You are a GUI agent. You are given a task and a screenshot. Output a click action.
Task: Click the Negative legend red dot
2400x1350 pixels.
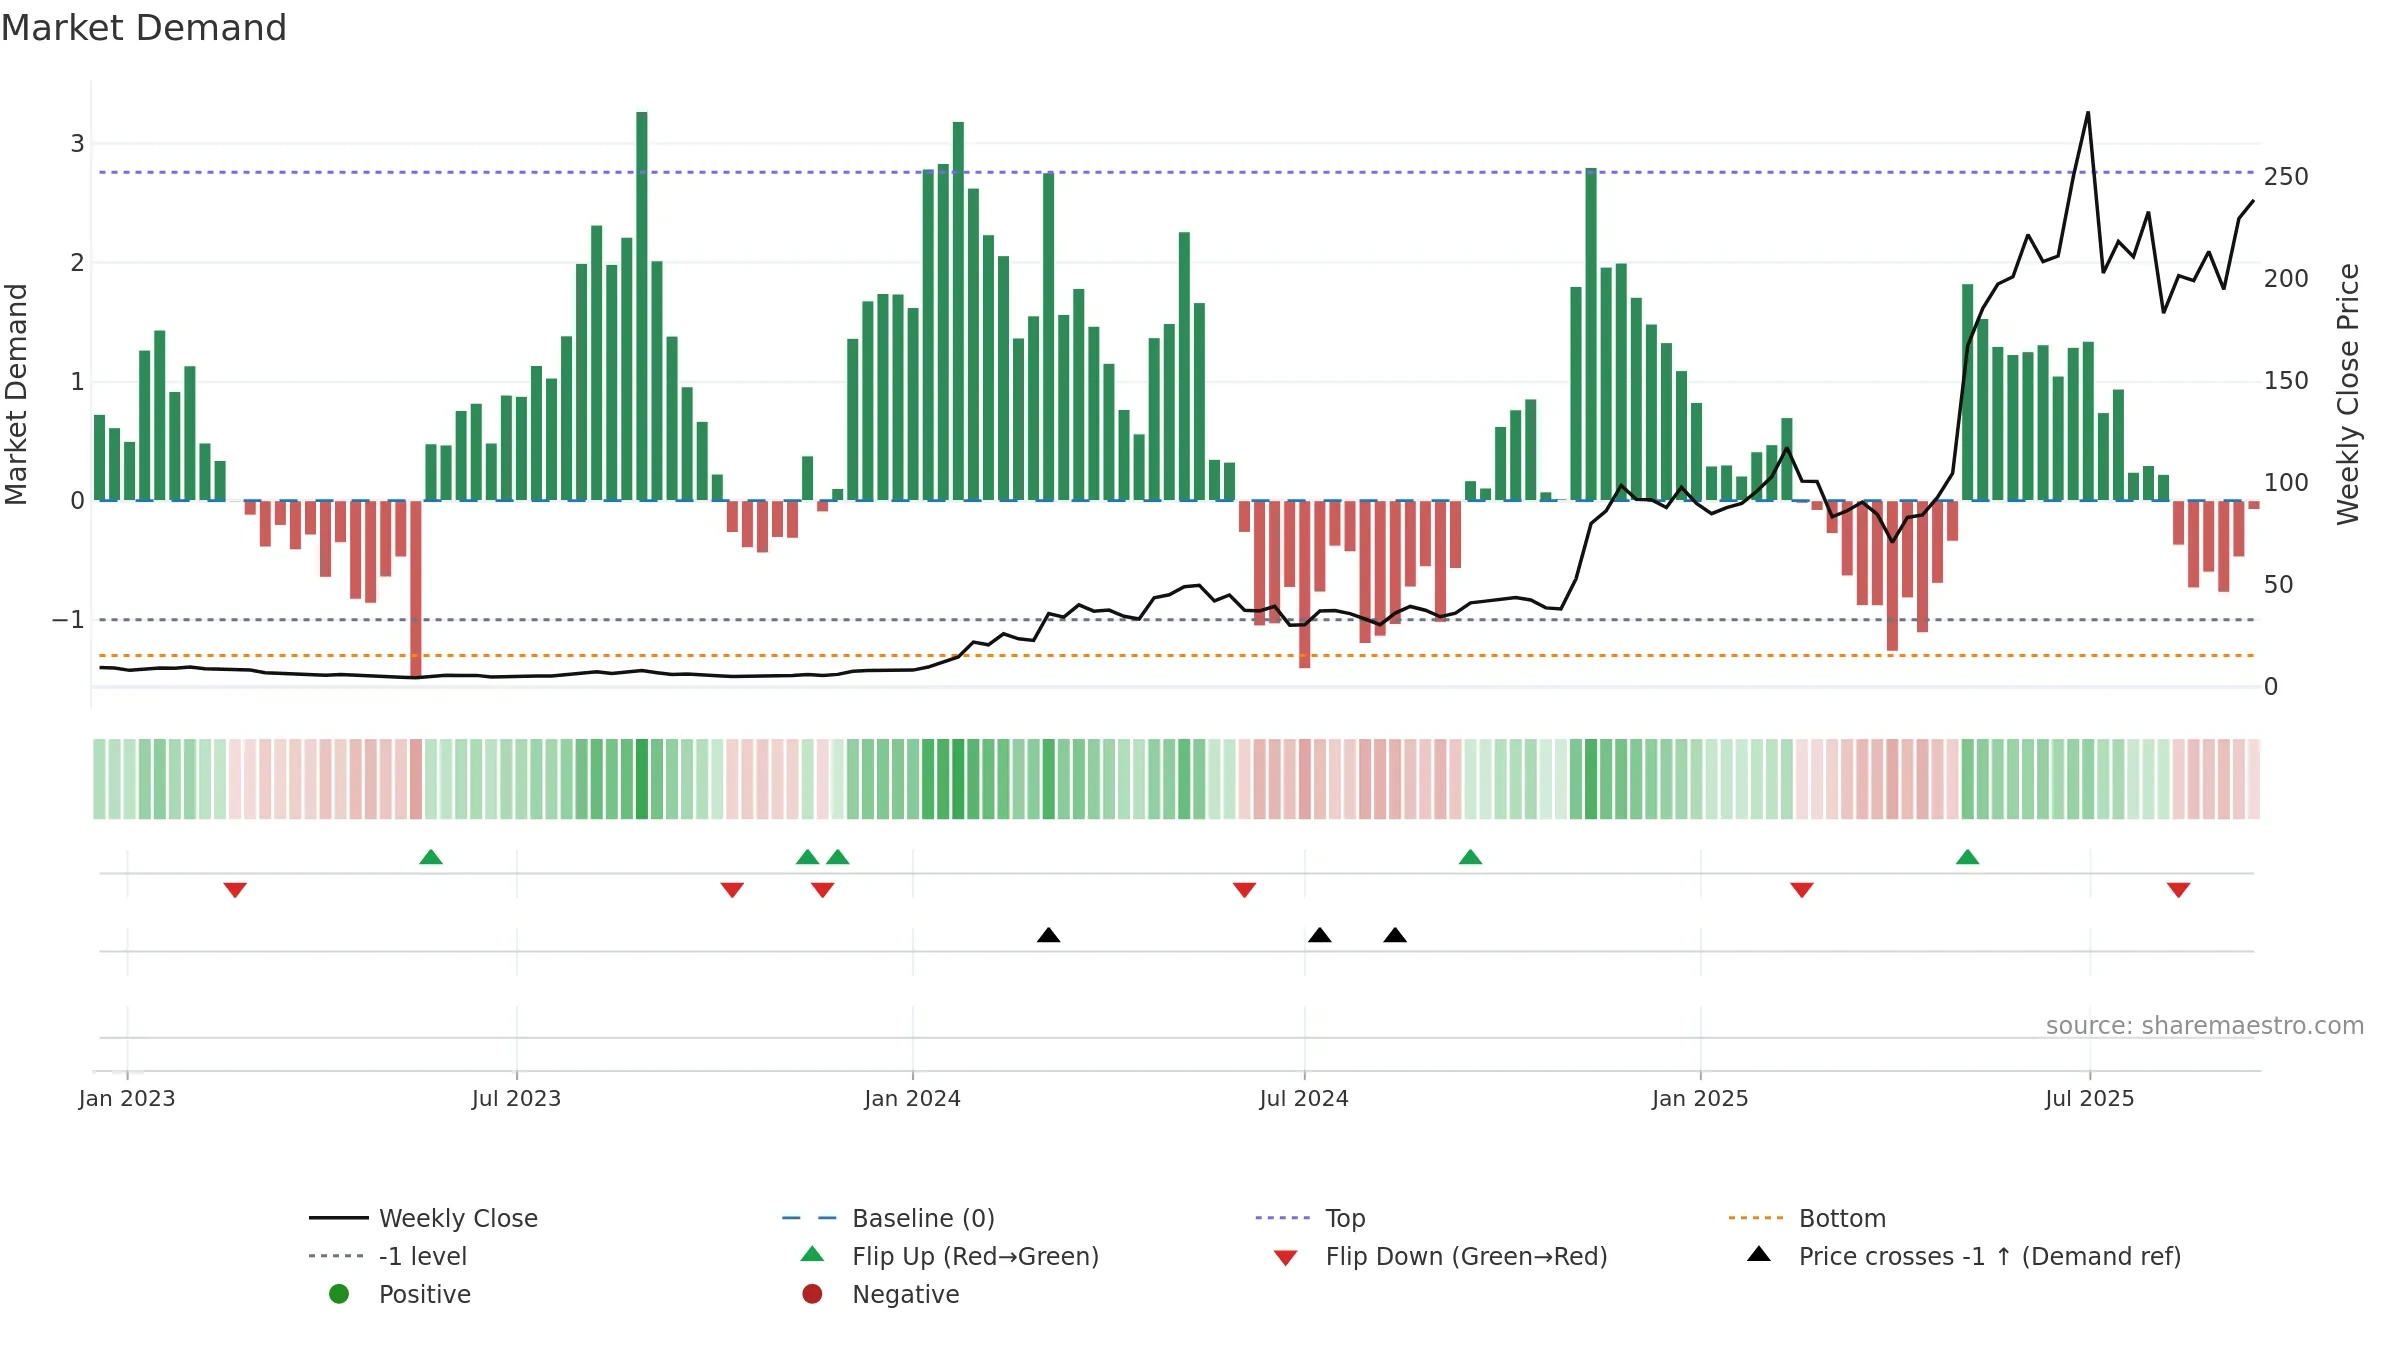pyautogui.click(x=812, y=1294)
